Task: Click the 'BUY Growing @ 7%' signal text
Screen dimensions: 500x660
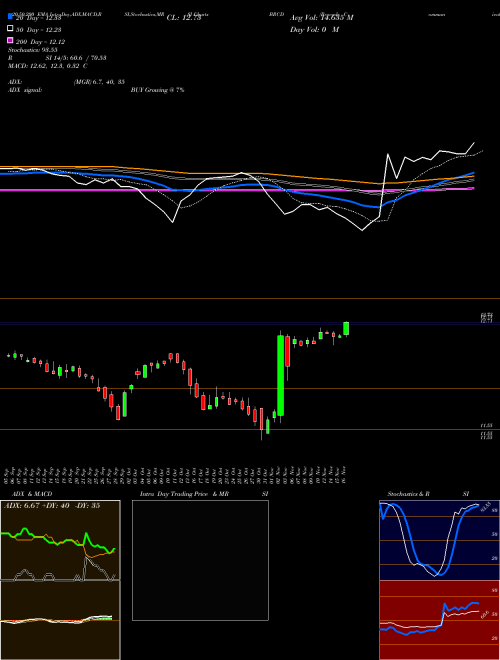Action: pyautogui.click(x=157, y=90)
